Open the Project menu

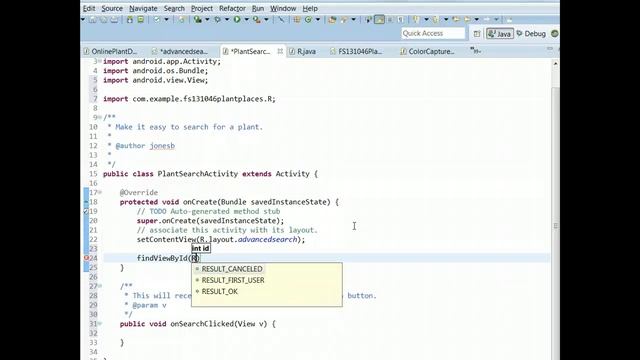click(x=202, y=8)
